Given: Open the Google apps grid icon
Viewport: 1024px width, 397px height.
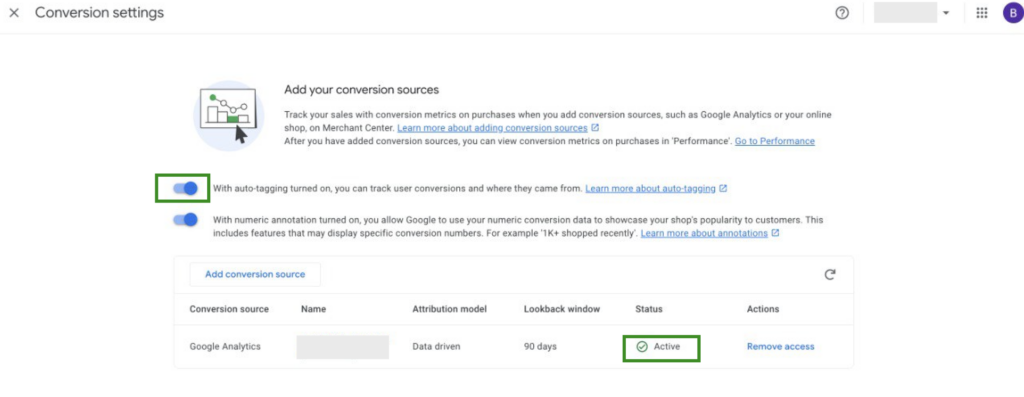Looking at the screenshot, I should [982, 13].
